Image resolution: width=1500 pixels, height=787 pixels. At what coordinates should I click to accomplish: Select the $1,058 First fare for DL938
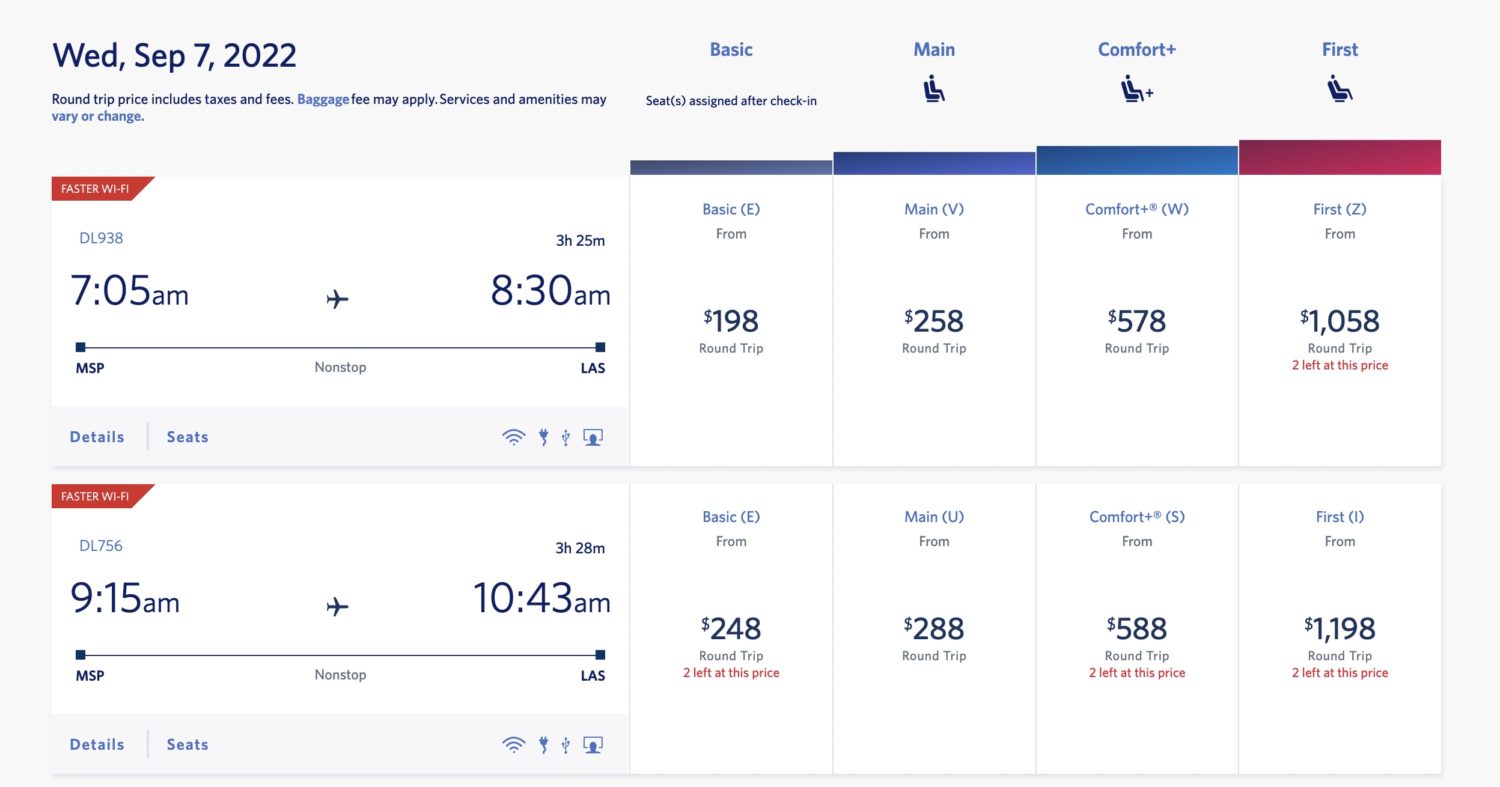(x=1339, y=320)
